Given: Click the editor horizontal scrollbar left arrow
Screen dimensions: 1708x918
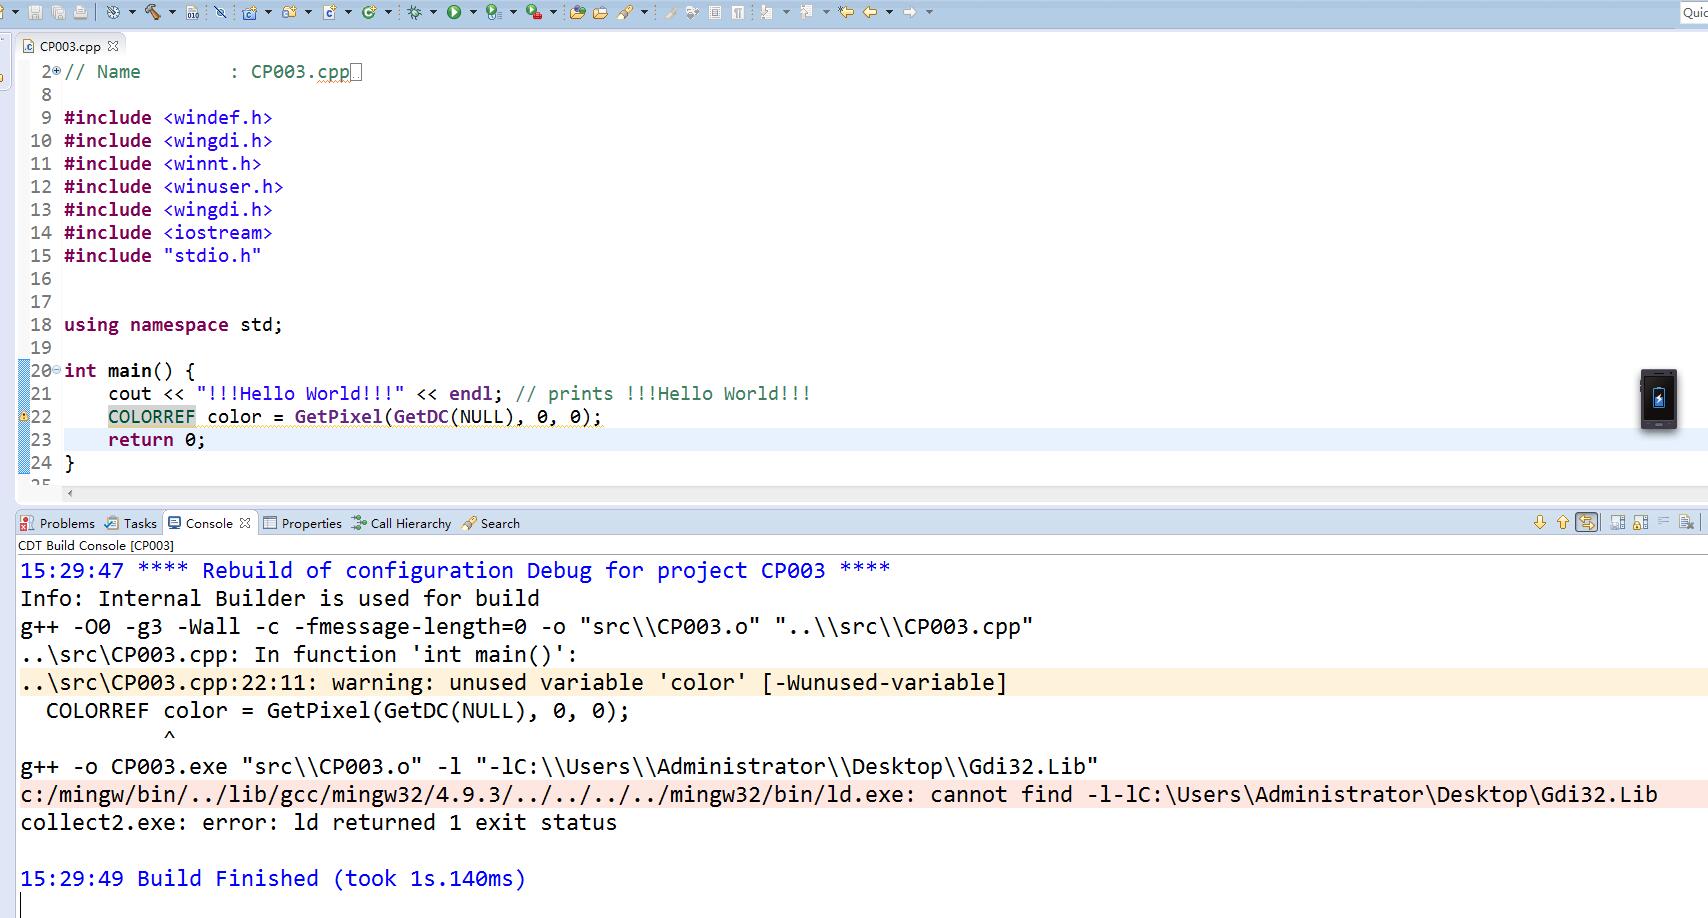Looking at the screenshot, I should pyautogui.click(x=69, y=493).
